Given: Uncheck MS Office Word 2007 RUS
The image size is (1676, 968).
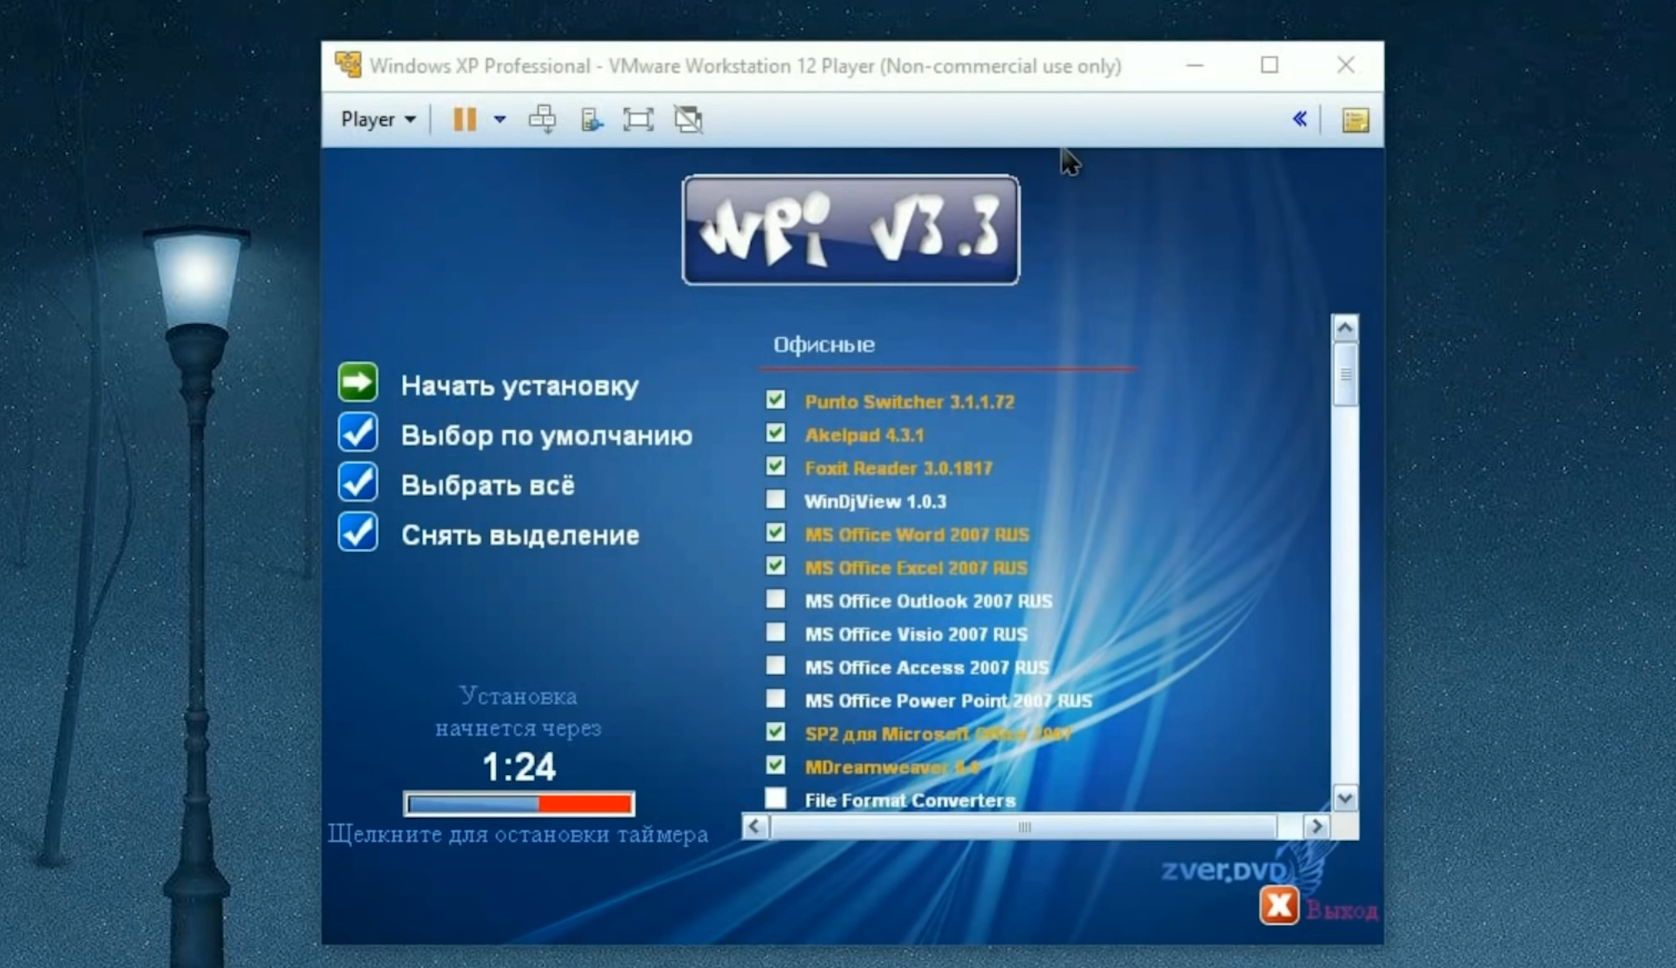Looking at the screenshot, I should [775, 533].
